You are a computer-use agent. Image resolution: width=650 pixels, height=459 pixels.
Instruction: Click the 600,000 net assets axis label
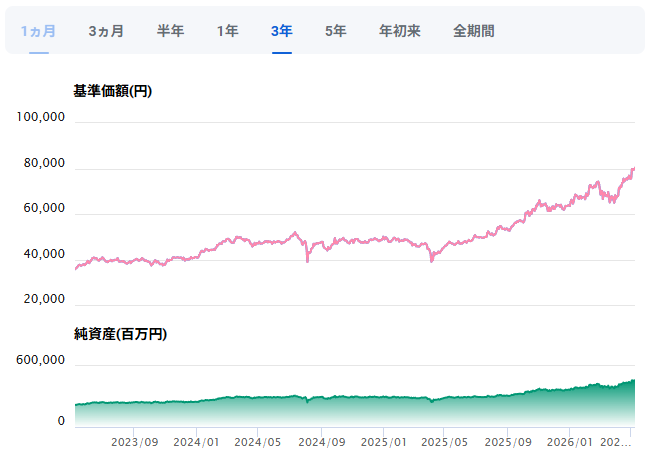coord(41,359)
